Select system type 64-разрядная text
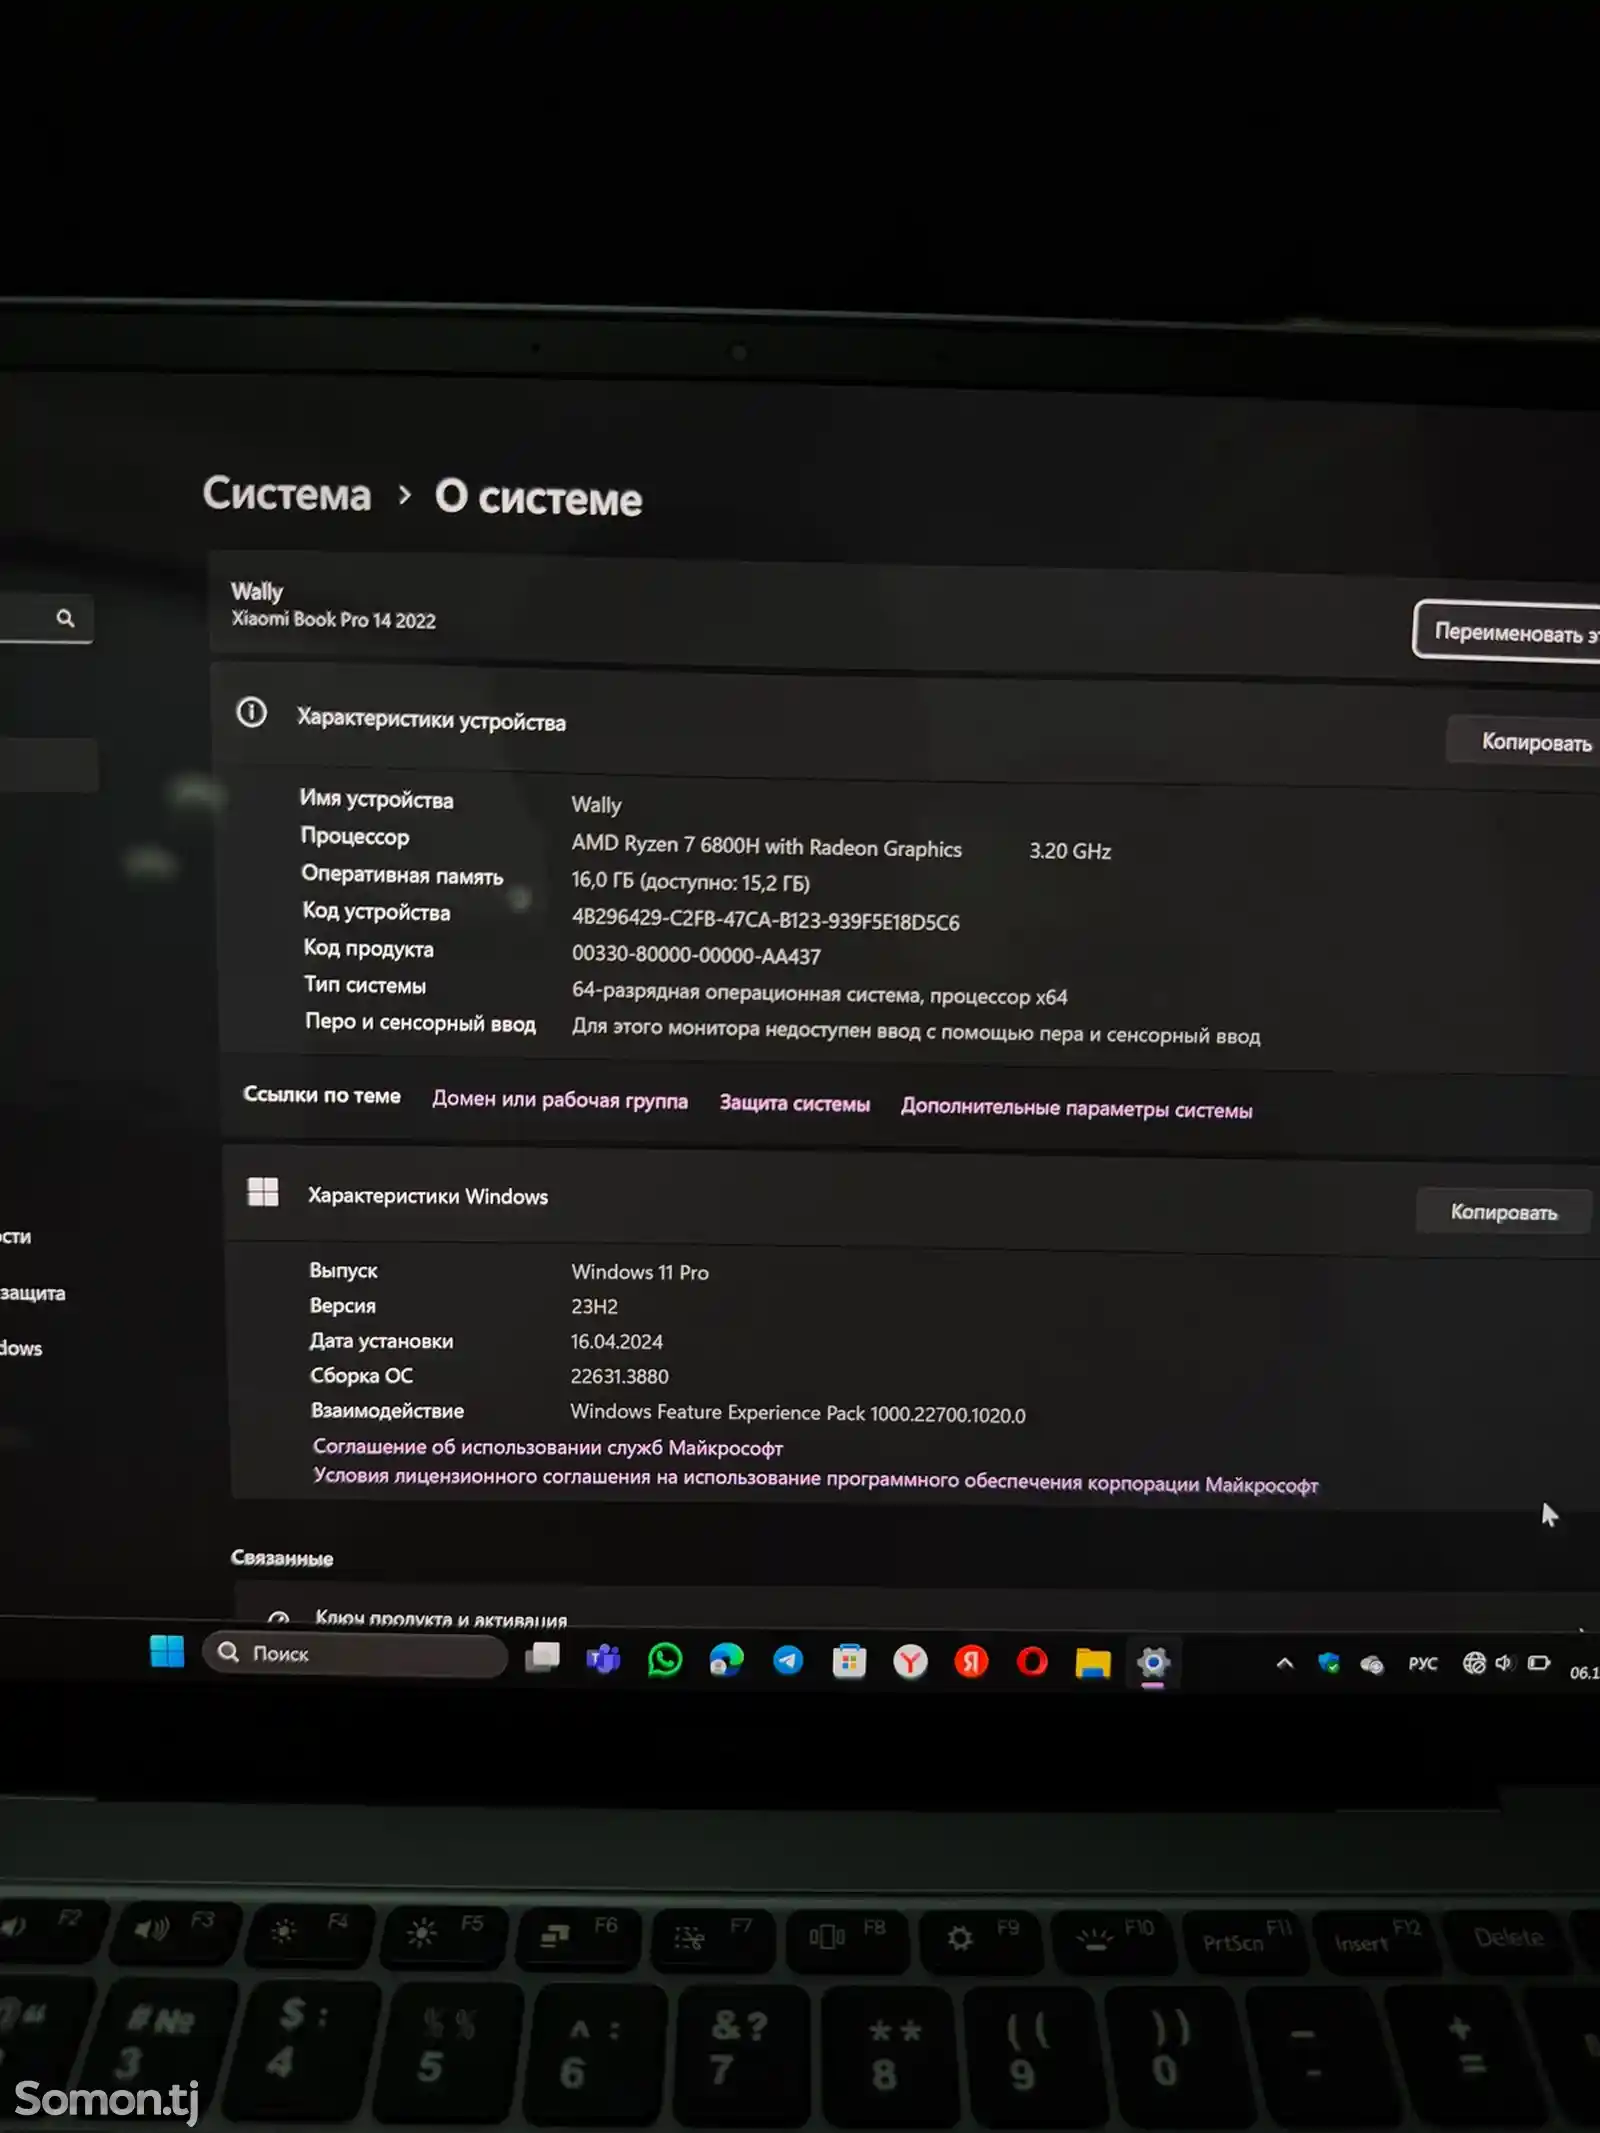Viewport: 1600px width, 2133px height. pos(819,994)
